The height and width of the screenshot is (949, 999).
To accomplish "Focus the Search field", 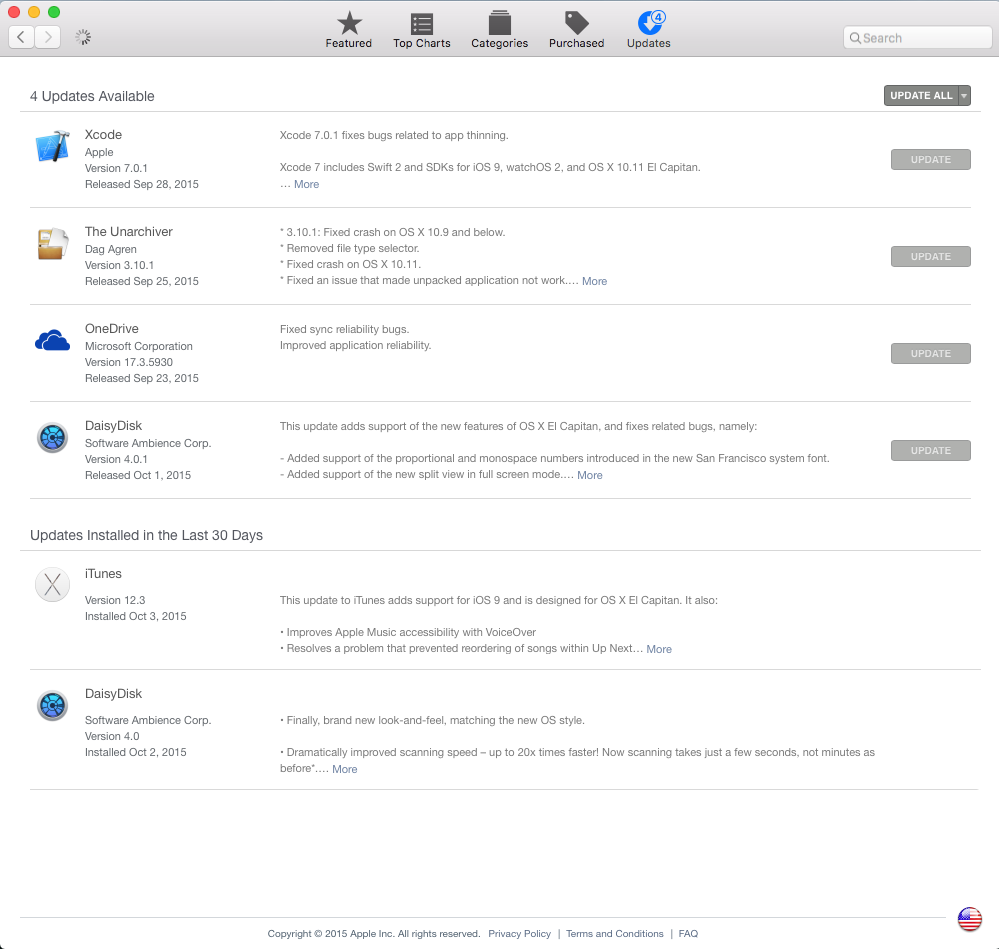I will tap(917, 38).
